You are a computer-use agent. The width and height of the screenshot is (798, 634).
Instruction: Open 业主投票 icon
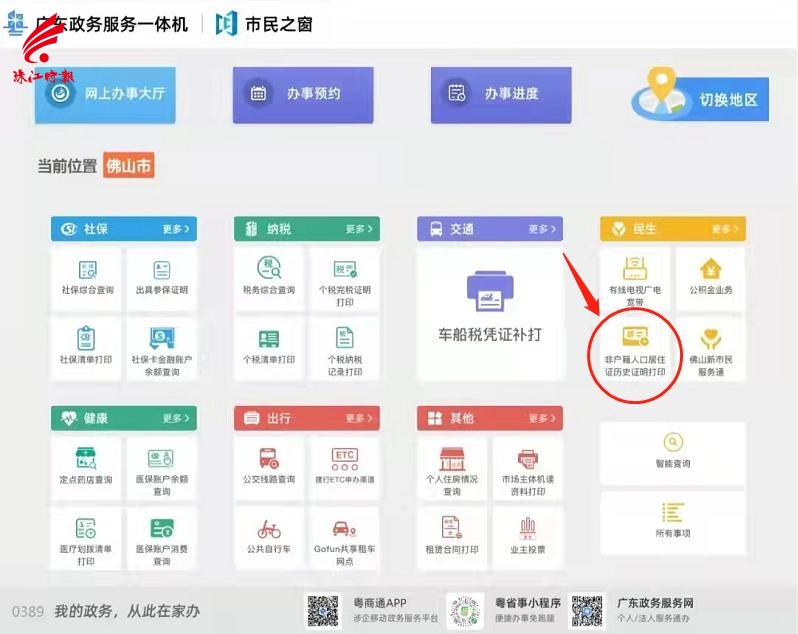point(528,528)
